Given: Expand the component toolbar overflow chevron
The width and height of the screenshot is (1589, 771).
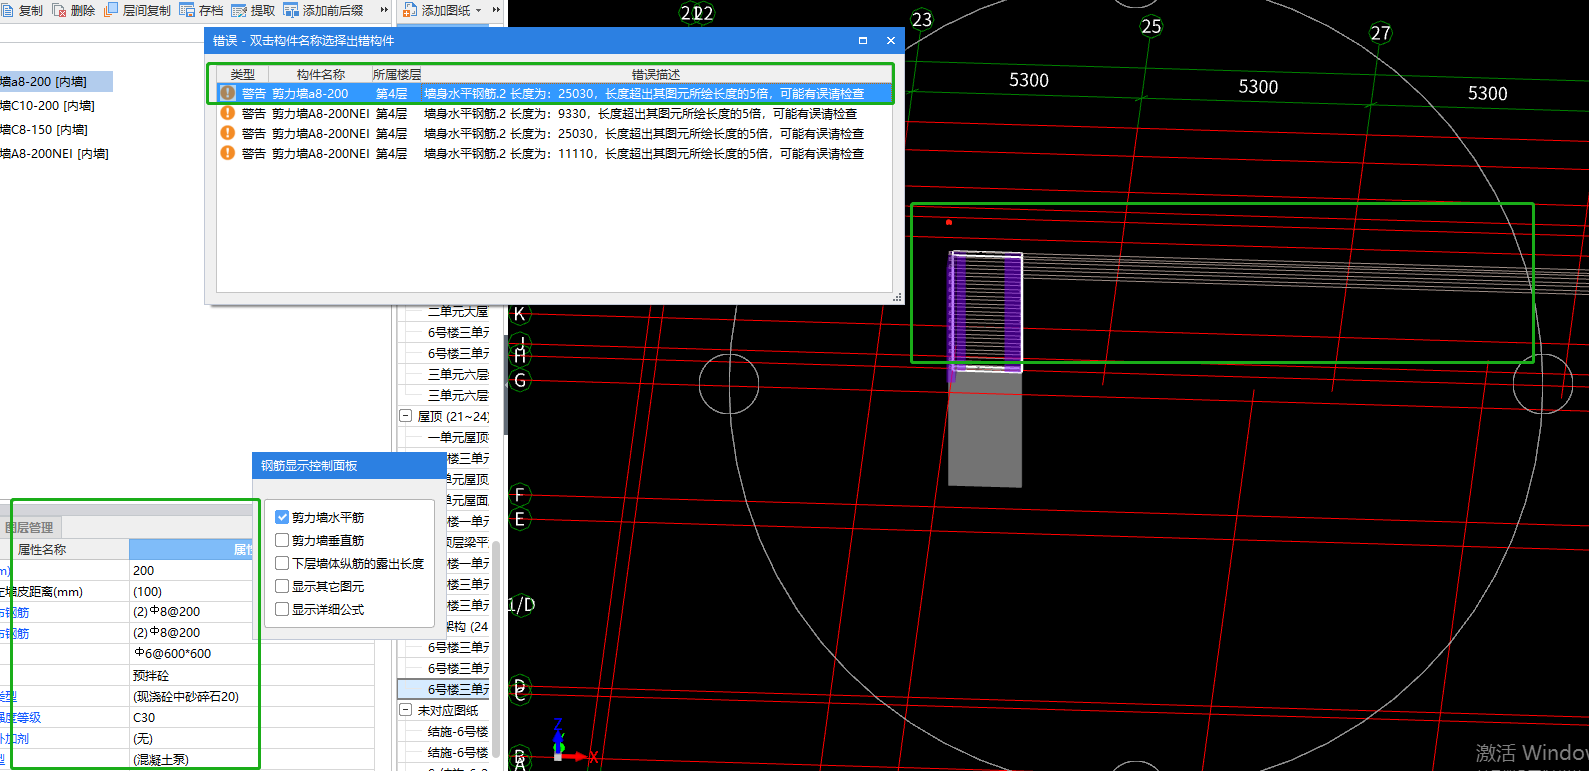Looking at the screenshot, I should (x=384, y=10).
